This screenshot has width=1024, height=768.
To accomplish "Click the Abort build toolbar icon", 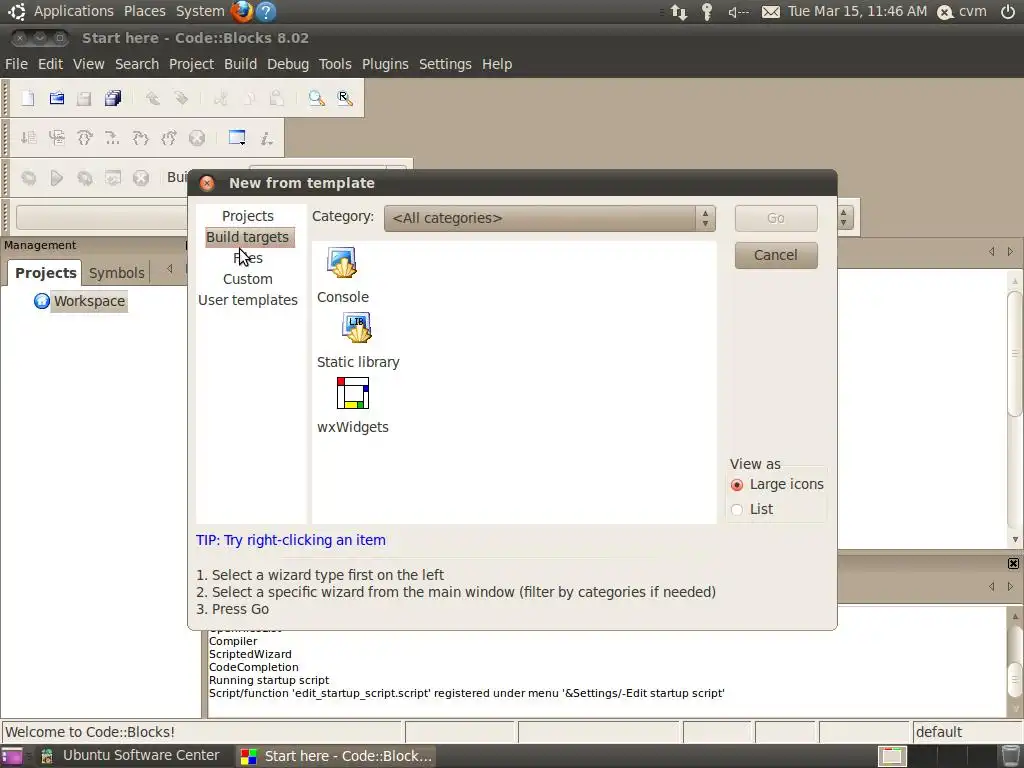I will (141, 178).
